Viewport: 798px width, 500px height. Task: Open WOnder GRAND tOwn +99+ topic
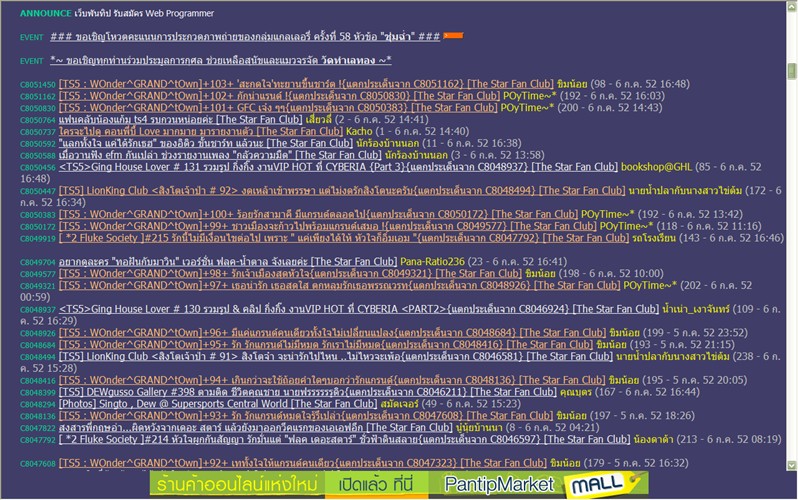(327, 226)
